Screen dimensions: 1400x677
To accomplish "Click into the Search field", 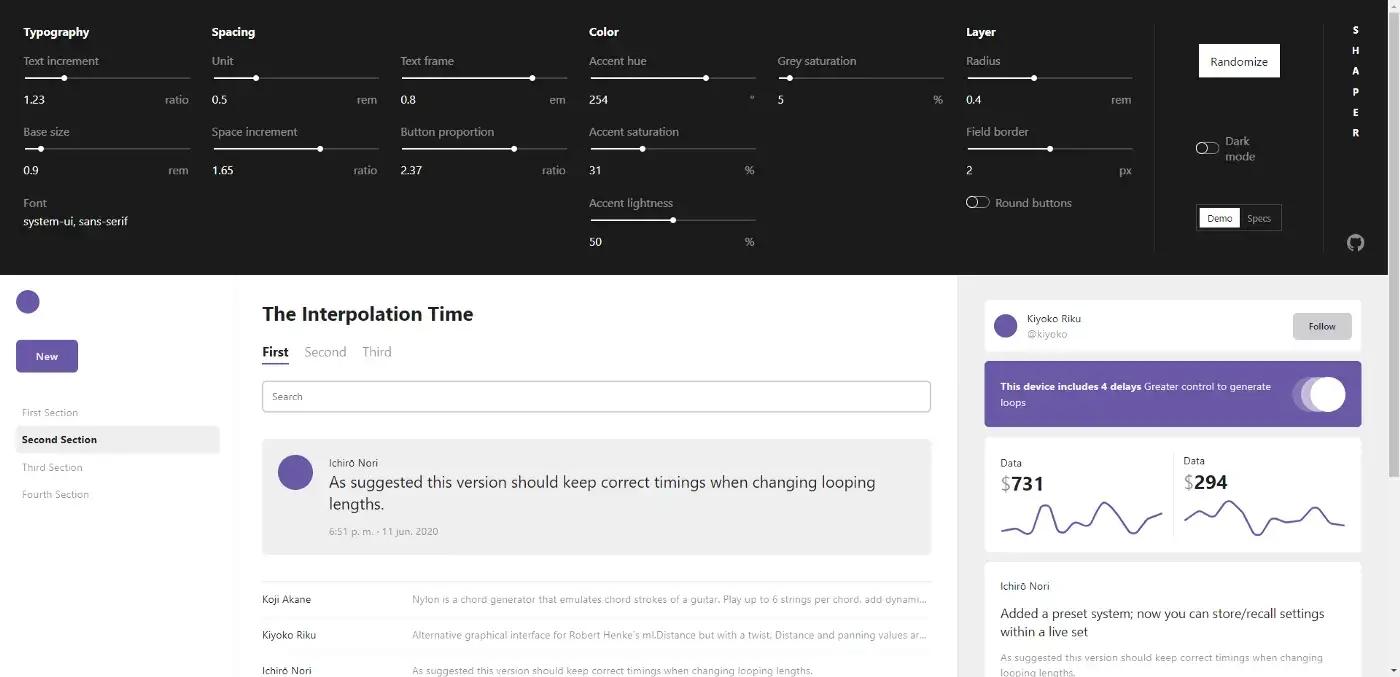I will pyautogui.click(x=596, y=397).
